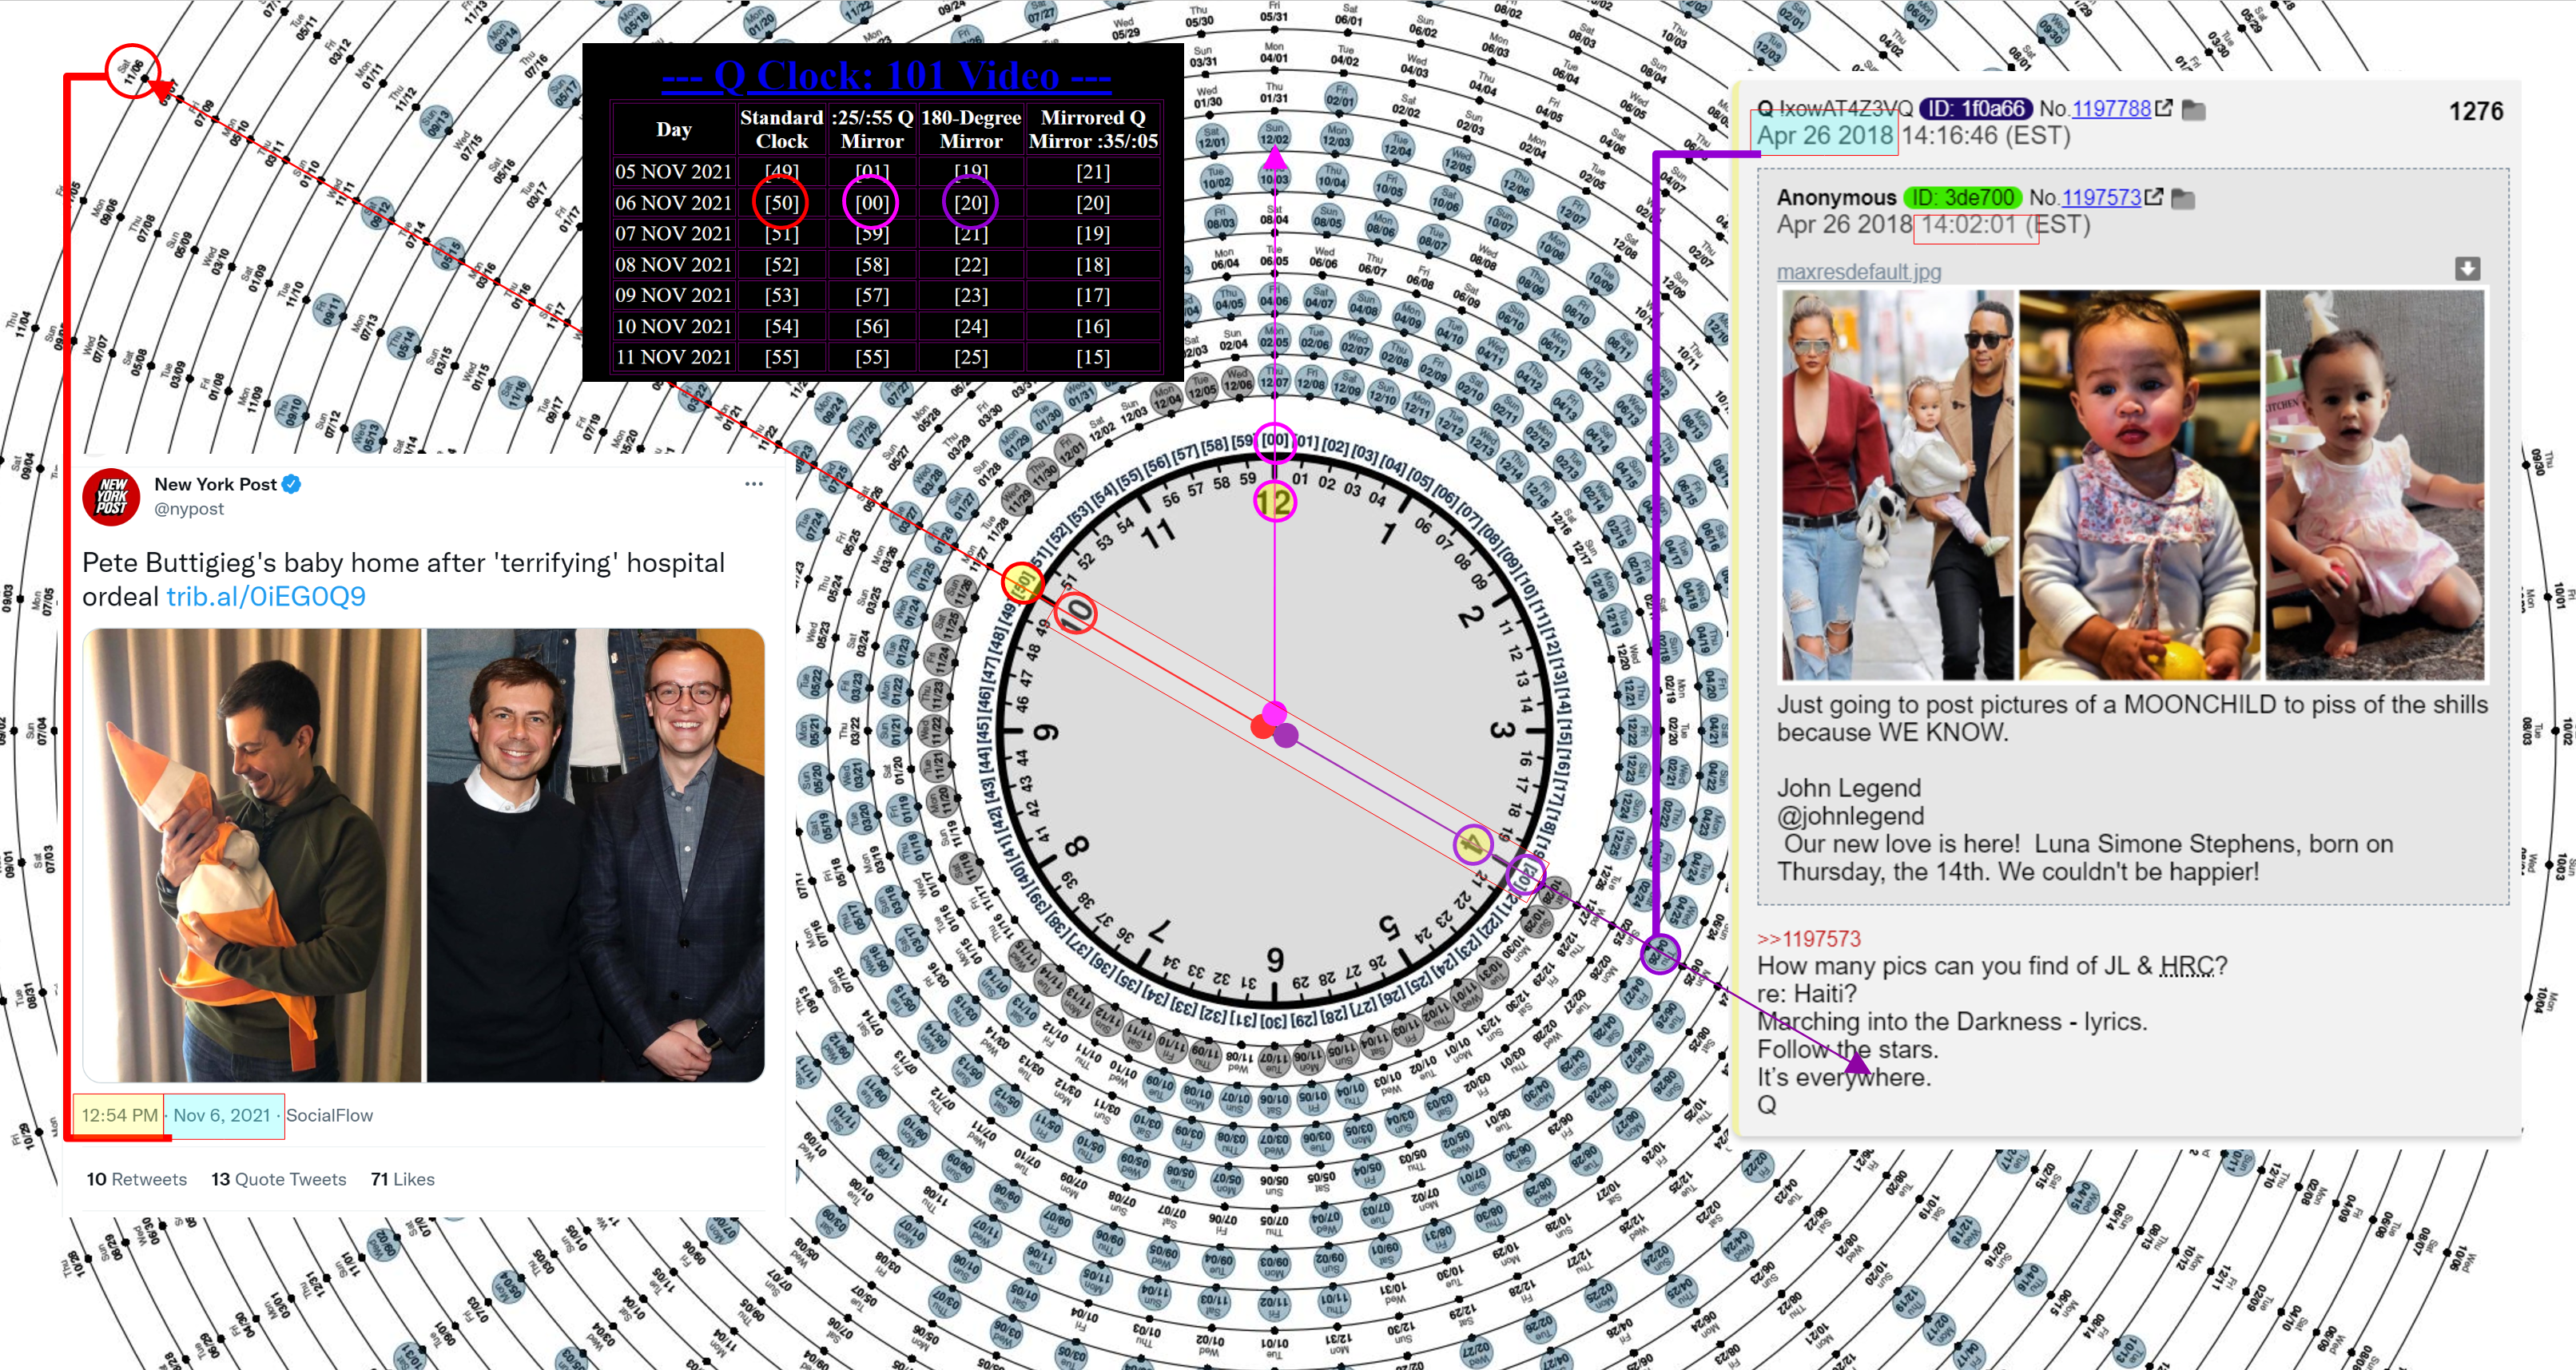Open the trib.al/0iEG0Q9 link in the tweet
Screen dimensions: 2576x1370
click(266, 596)
